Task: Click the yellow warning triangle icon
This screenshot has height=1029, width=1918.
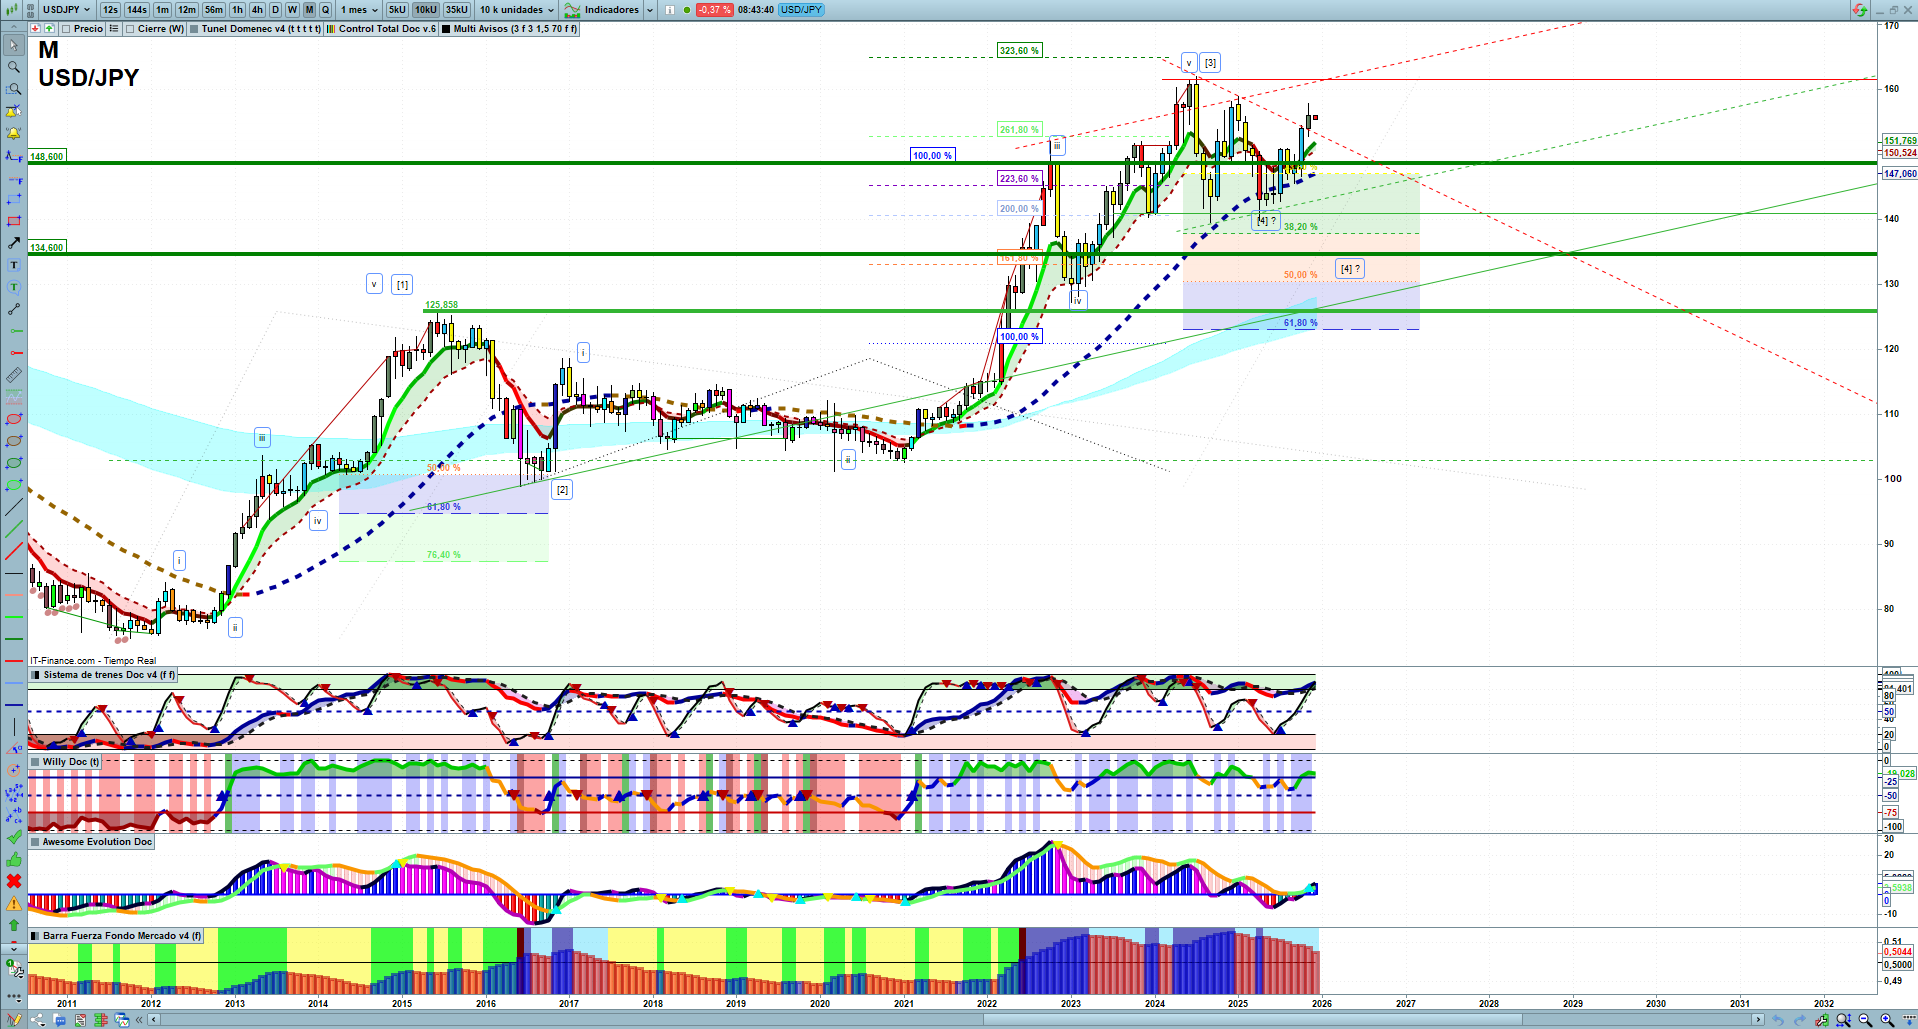Action: [14, 903]
